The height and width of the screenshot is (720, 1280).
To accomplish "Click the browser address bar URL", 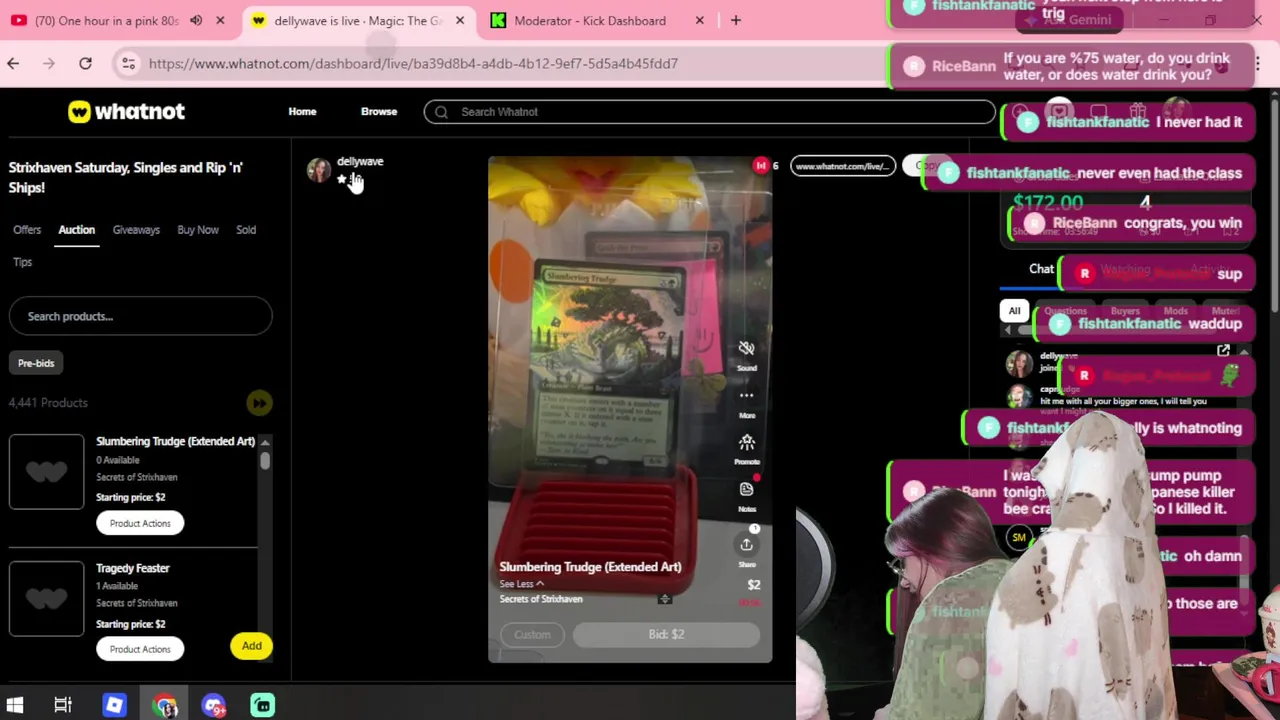I will (x=413, y=64).
